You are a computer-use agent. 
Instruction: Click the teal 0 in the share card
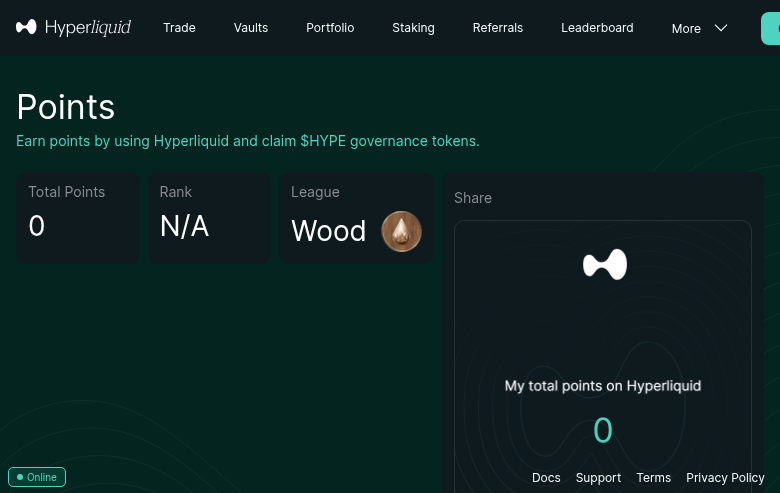pos(603,430)
